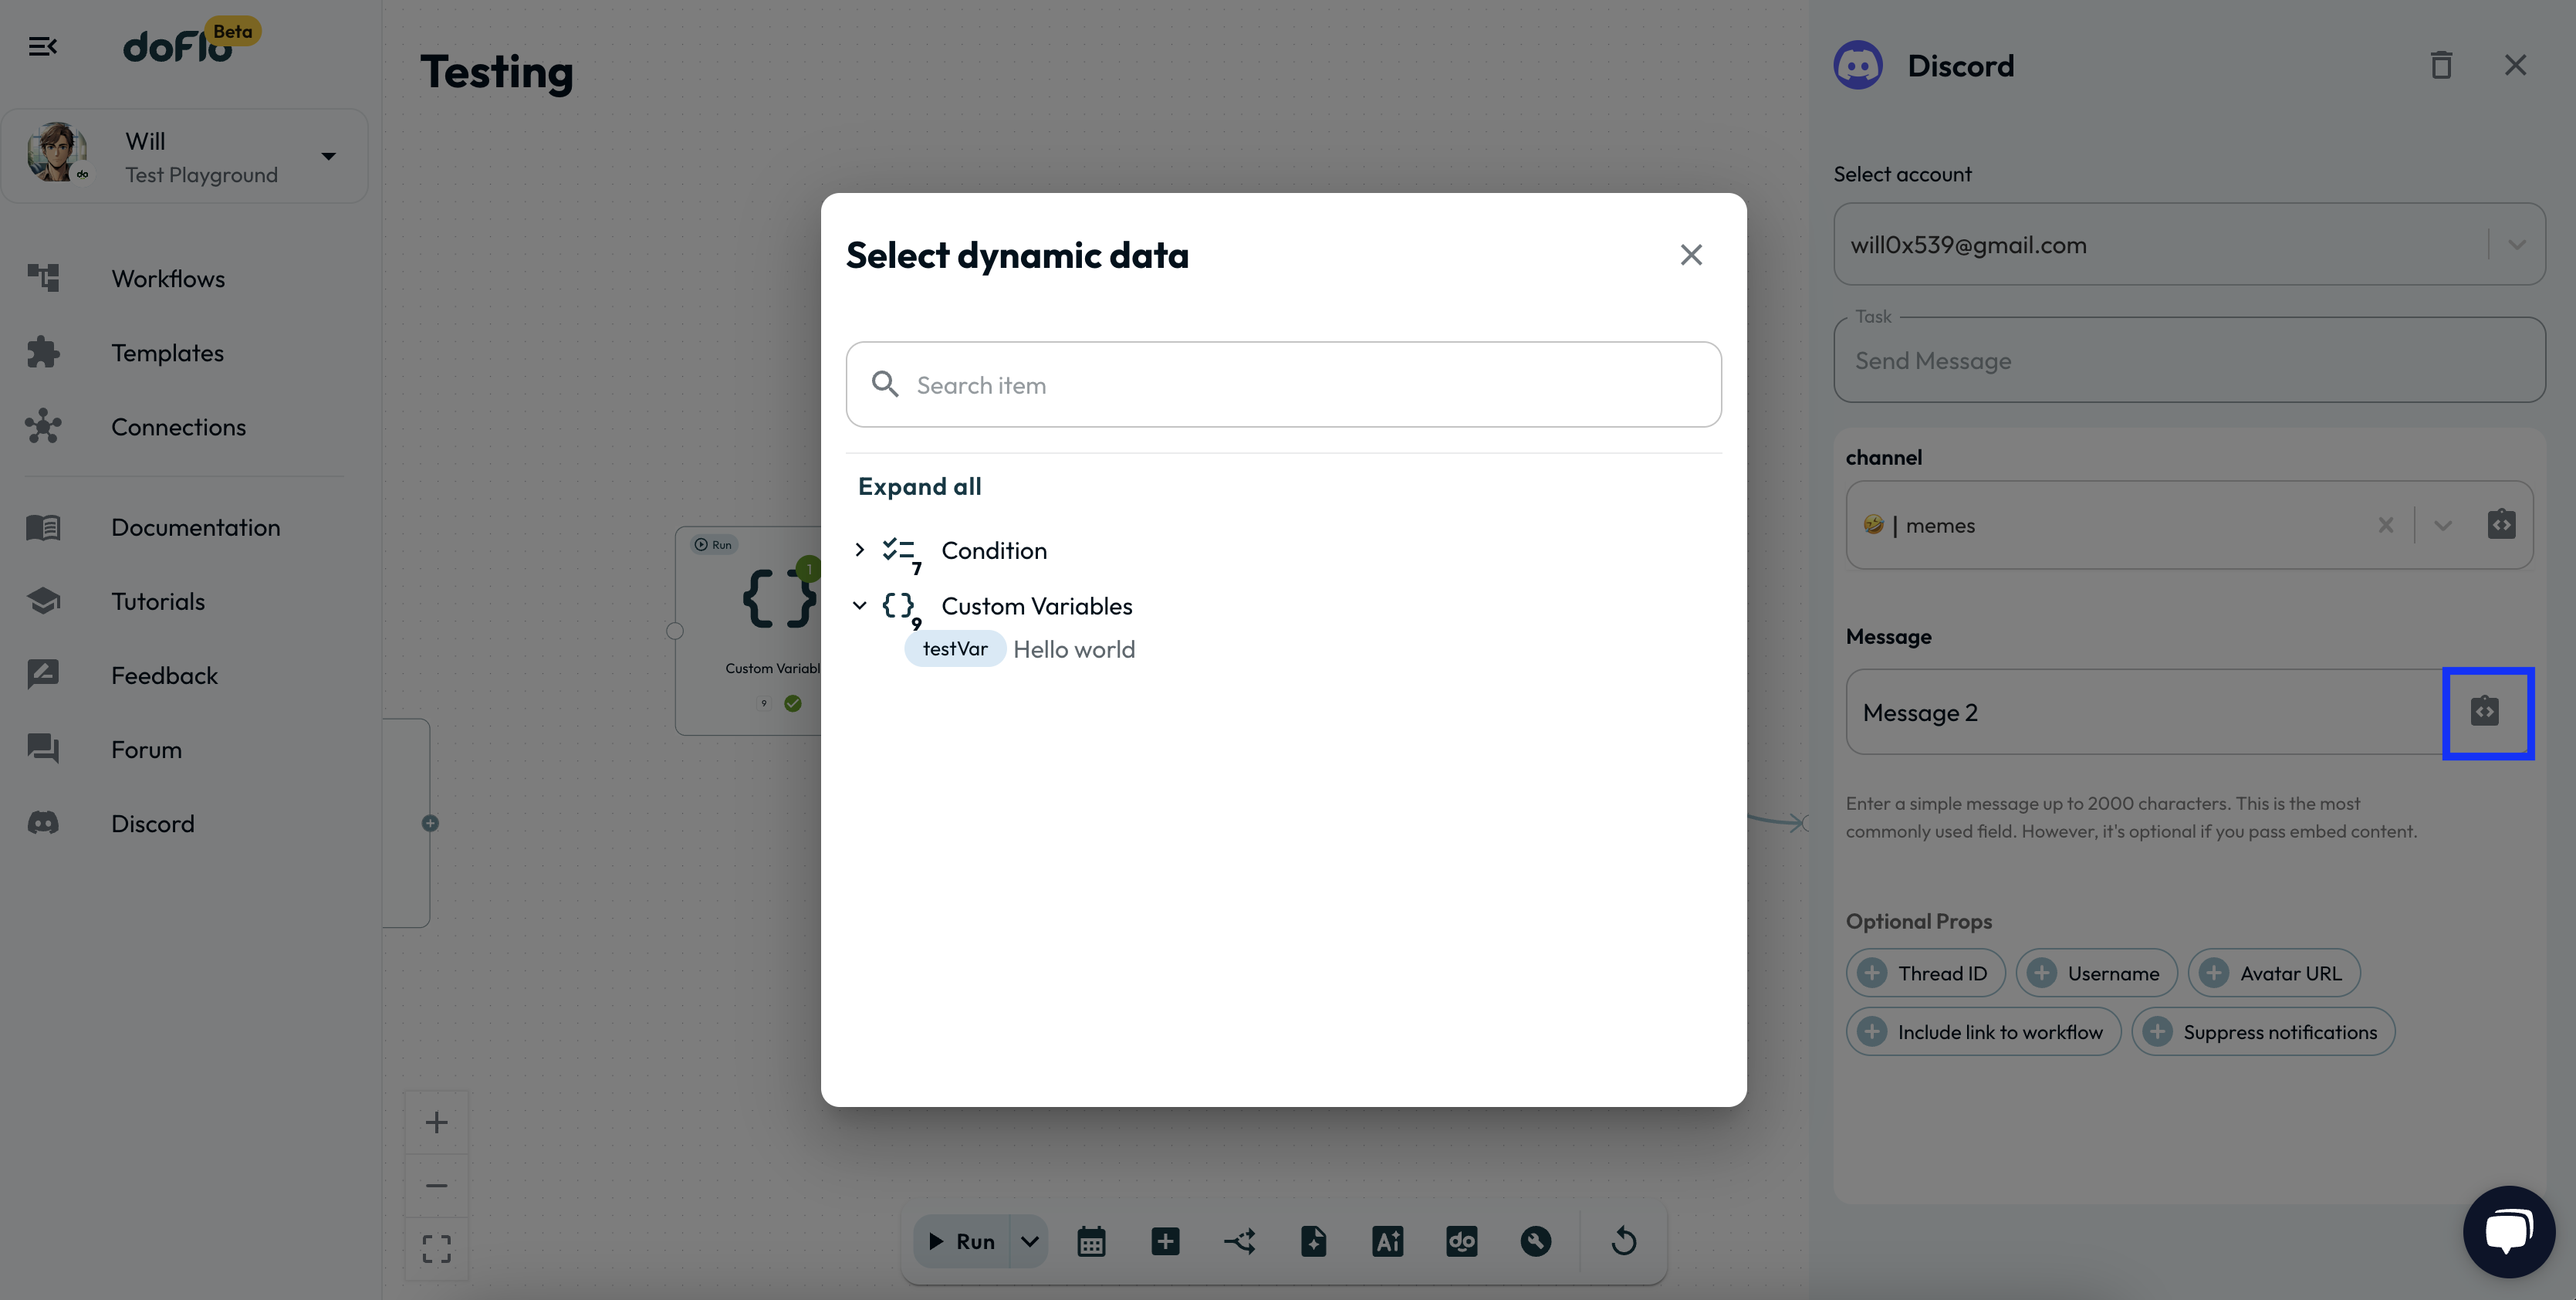Click the calendar schedule icon in toolbar
This screenshot has width=2576, height=1300.
pos(1091,1241)
